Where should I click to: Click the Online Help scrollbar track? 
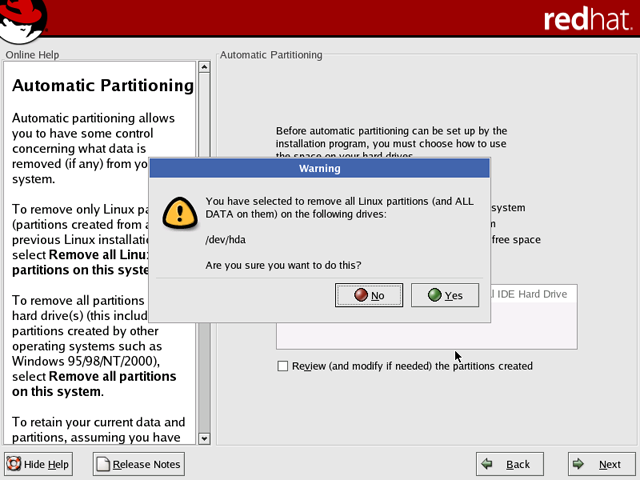(x=204, y=300)
